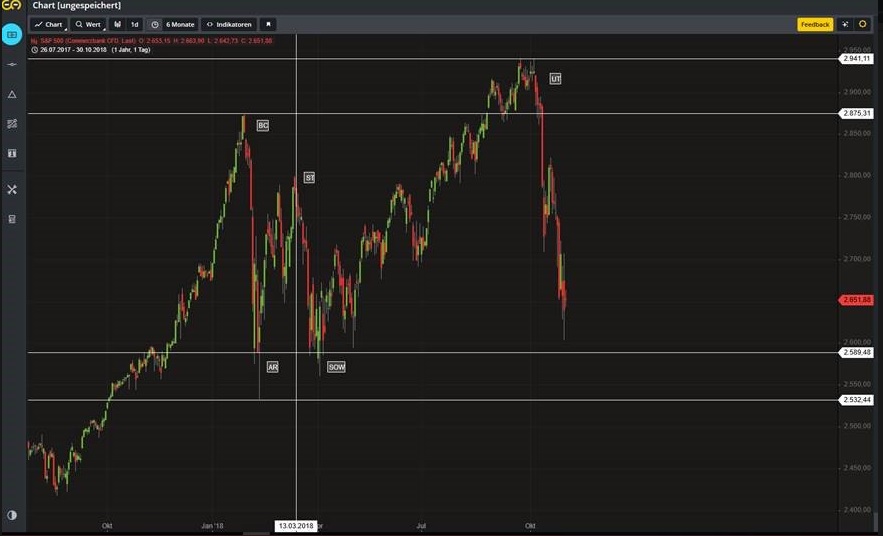Click the Jul time axis label
883x536 pixels.
coord(421,526)
